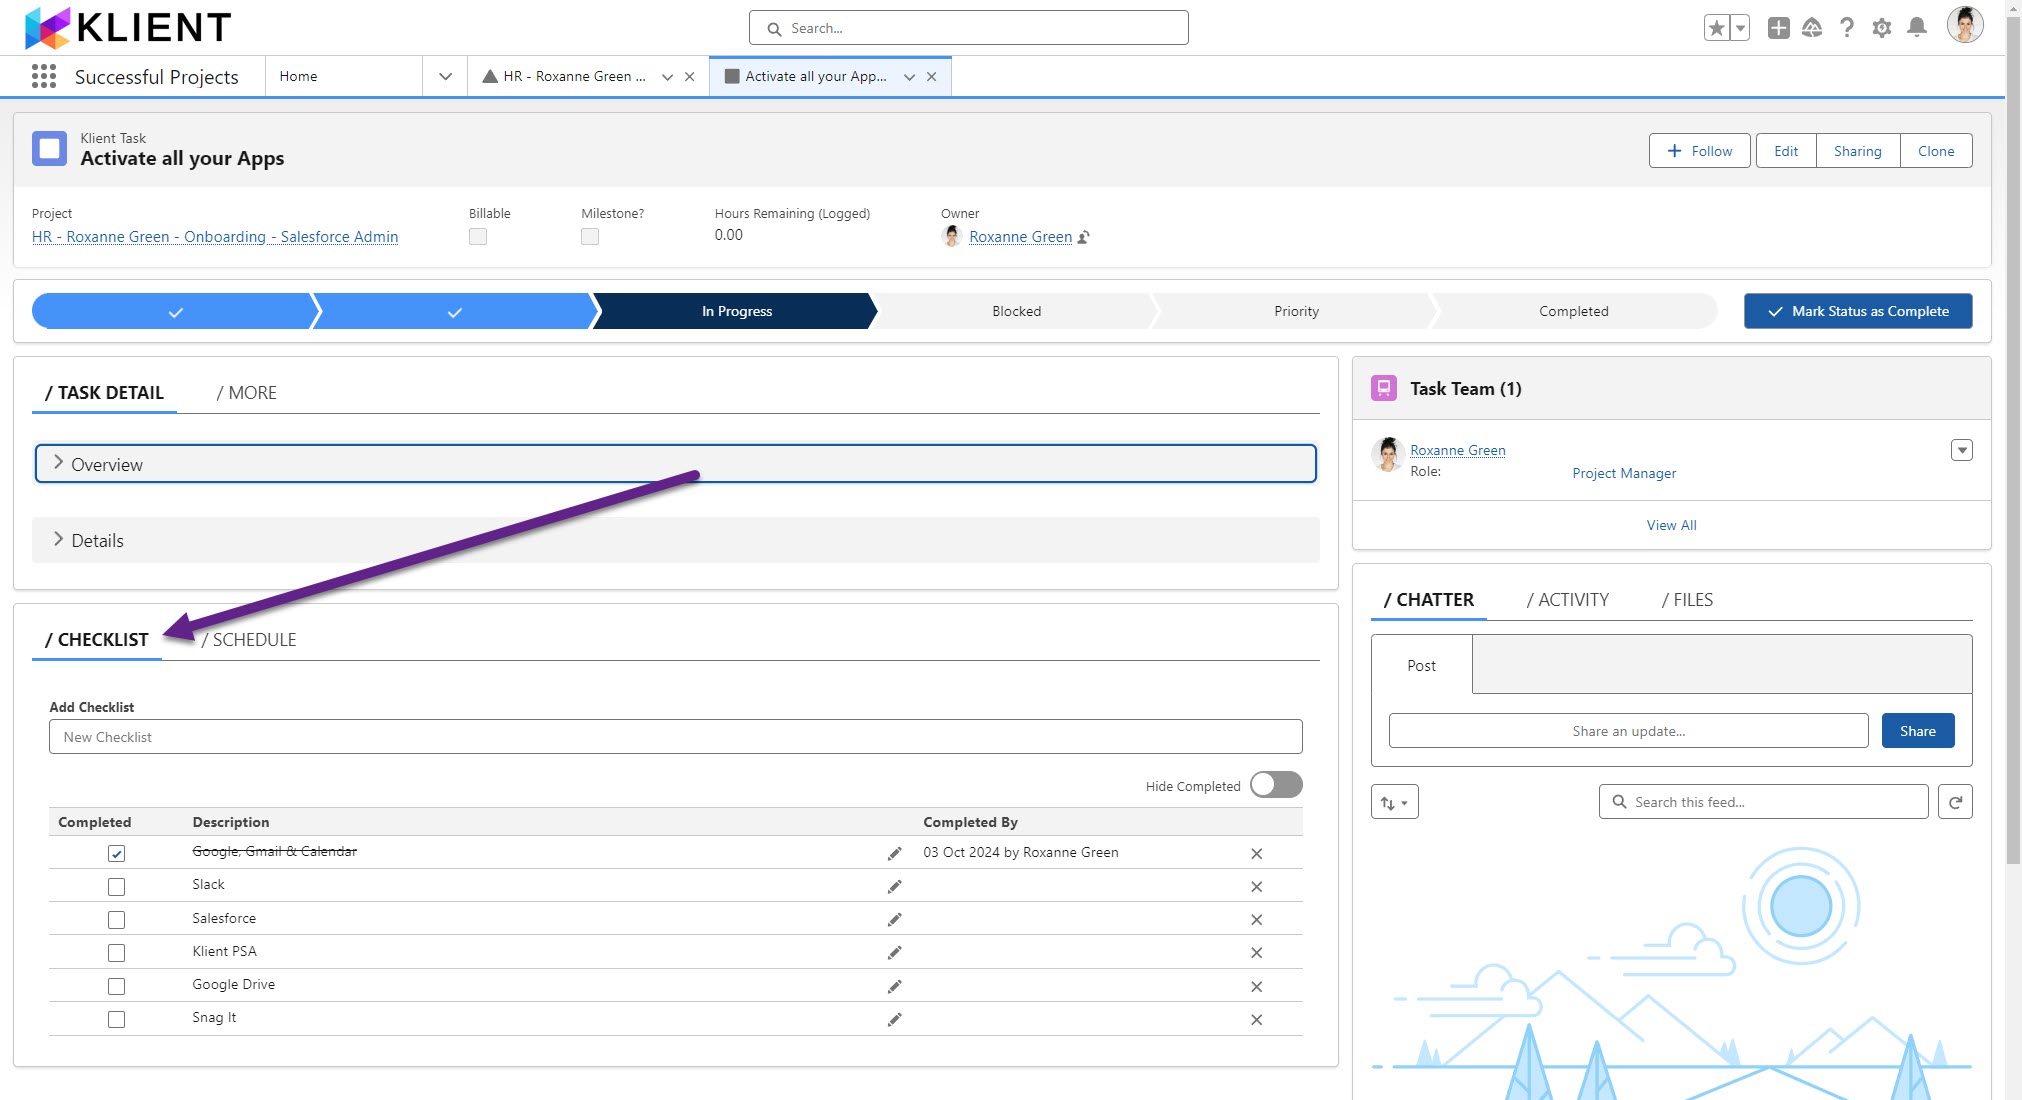Viewport: 2022px width, 1100px height.
Task: Click the Edit button
Action: pos(1785,151)
